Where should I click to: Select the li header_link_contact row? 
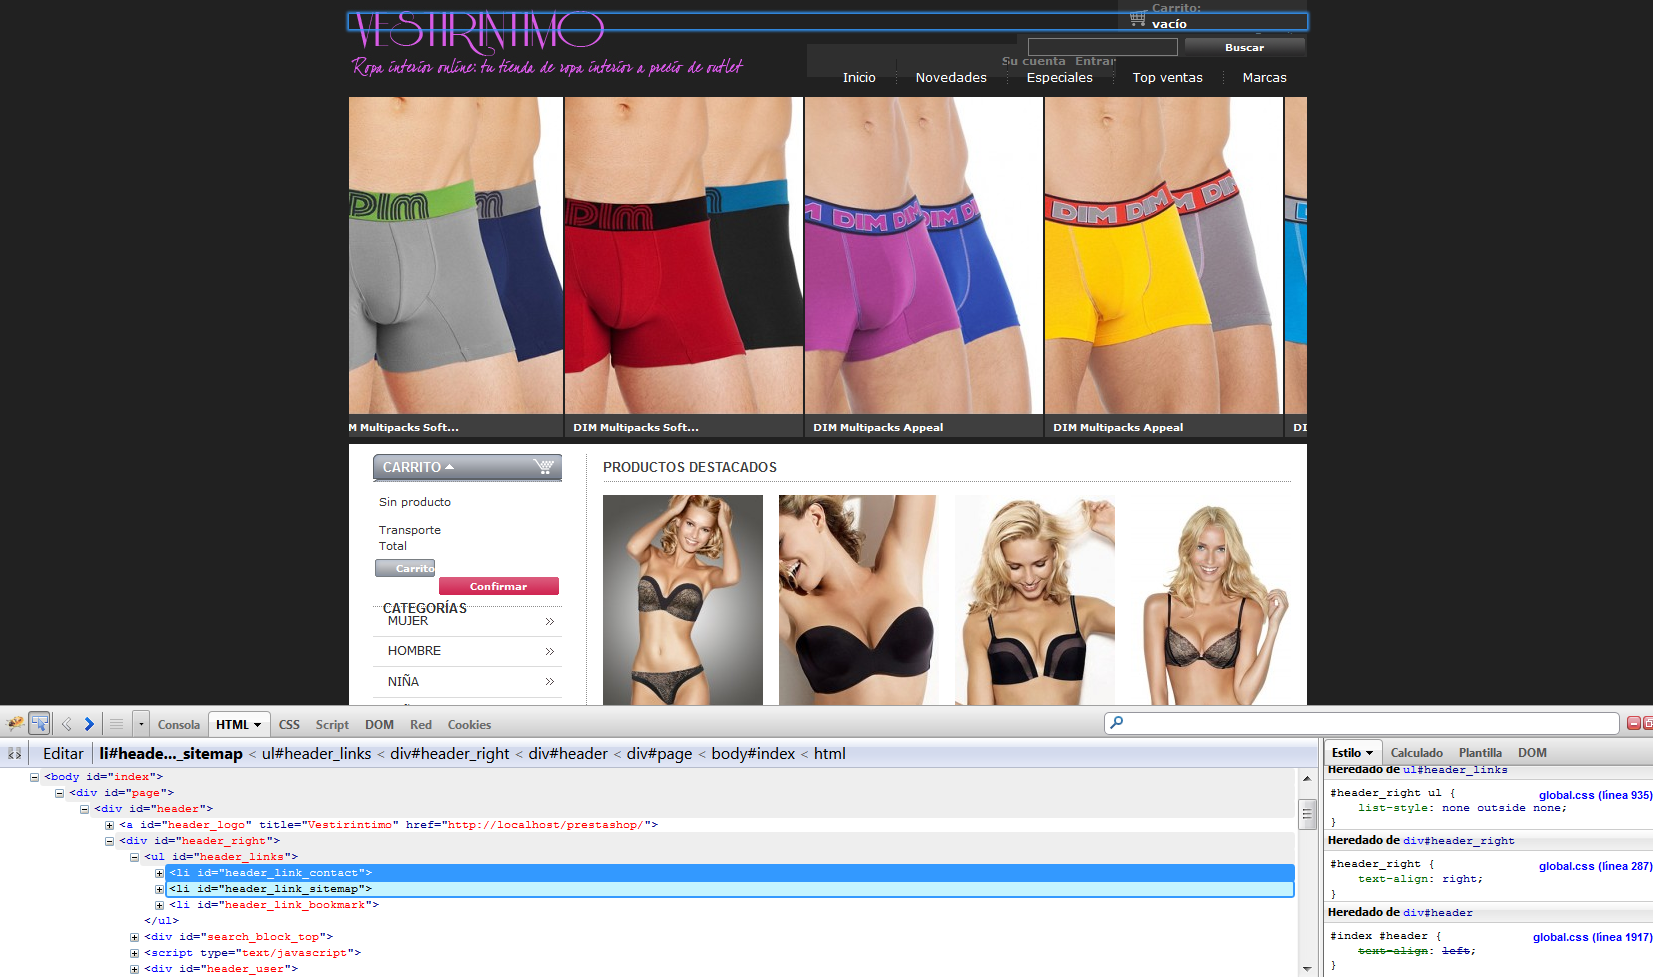click(730, 873)
